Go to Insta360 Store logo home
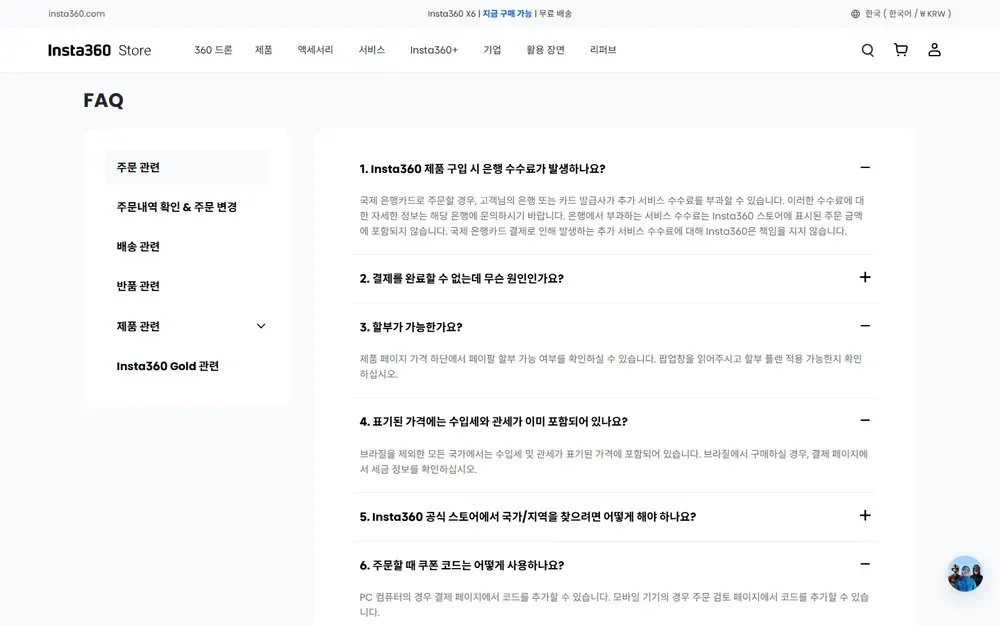 (x=99, y=50)
